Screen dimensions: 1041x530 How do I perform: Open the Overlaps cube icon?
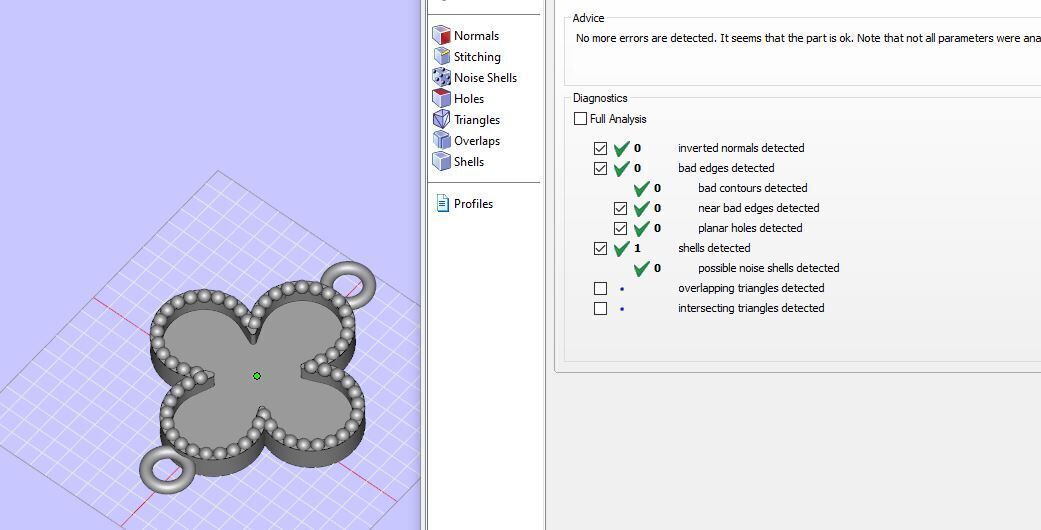(x=441, y=140)
